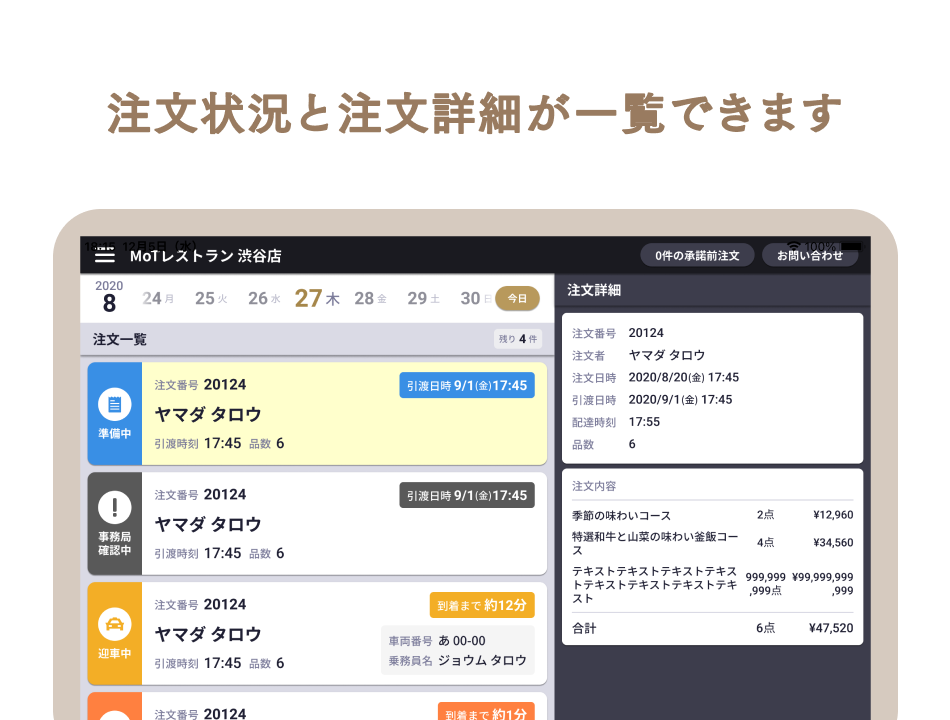Image resolution: width=950 pixels, height=720 pixels.
Task: Click the 迎車中 taxi icon
Action: click(x=115, y=624)
